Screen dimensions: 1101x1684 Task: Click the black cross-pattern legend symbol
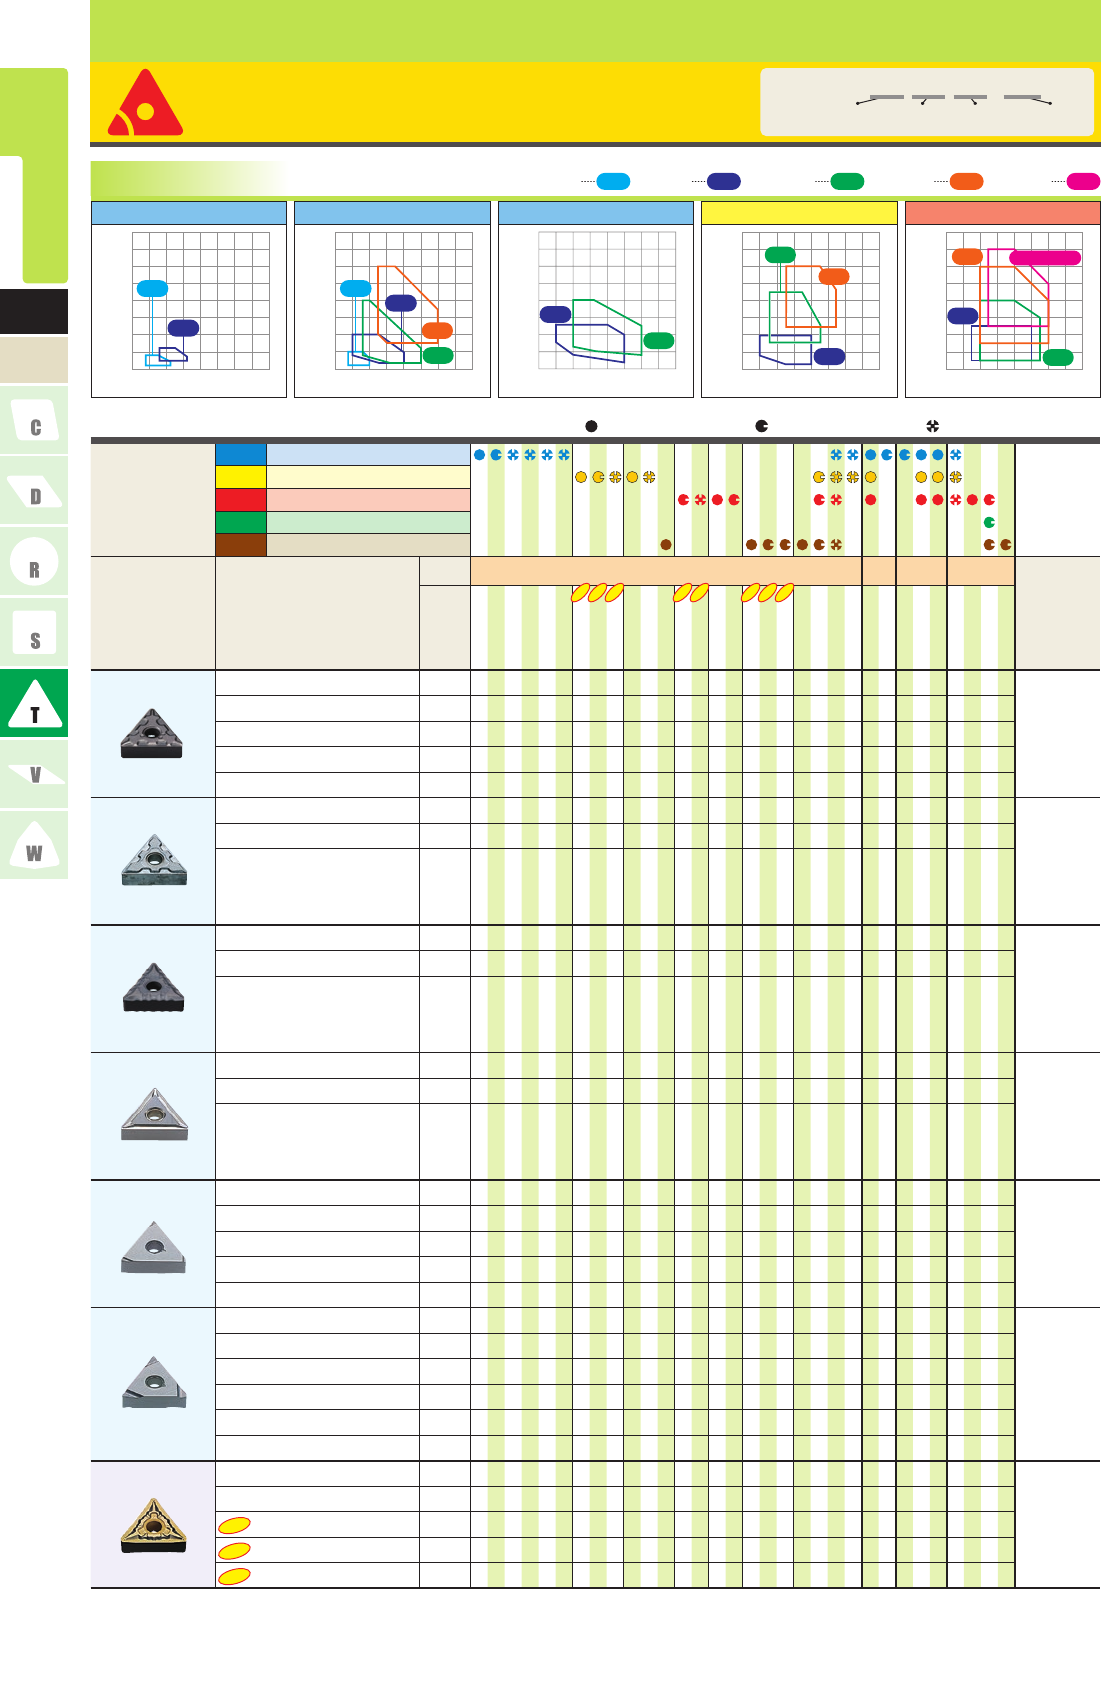point(932,426)
